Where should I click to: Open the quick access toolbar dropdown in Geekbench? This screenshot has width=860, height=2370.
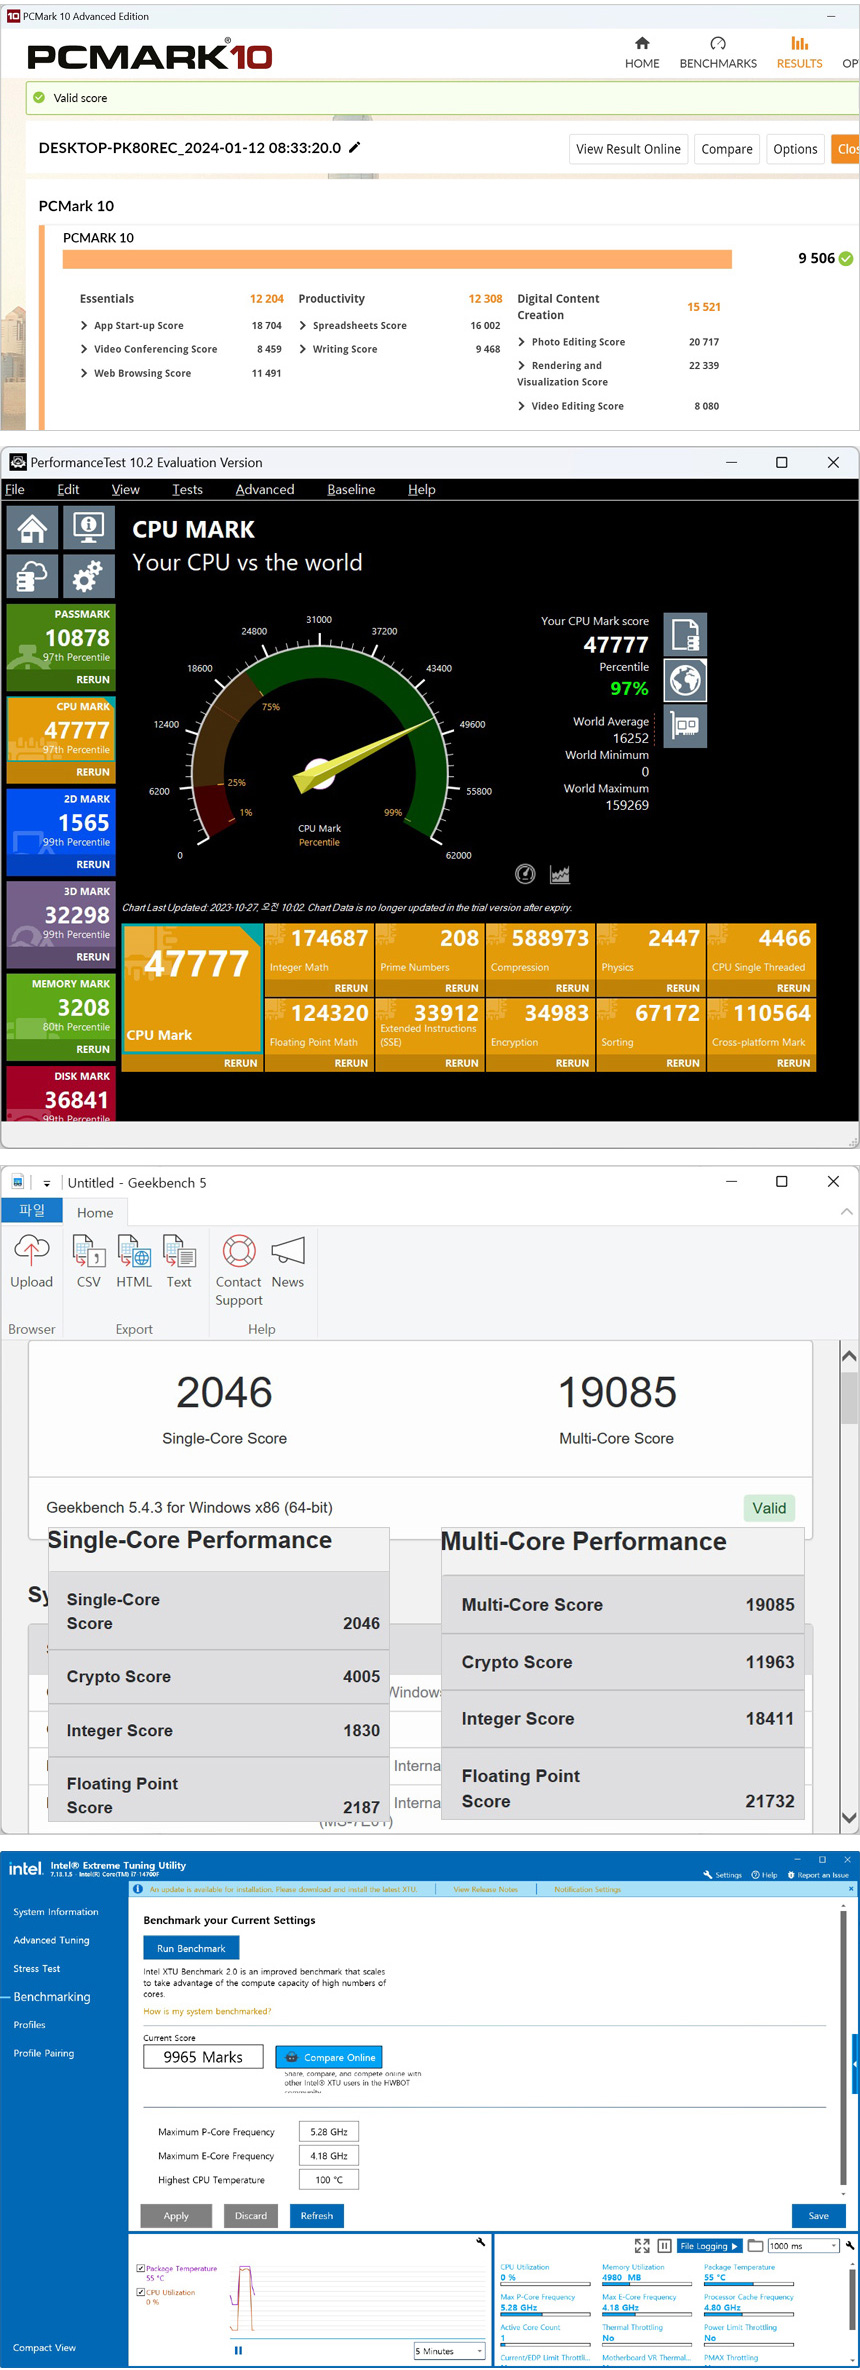46,1183
